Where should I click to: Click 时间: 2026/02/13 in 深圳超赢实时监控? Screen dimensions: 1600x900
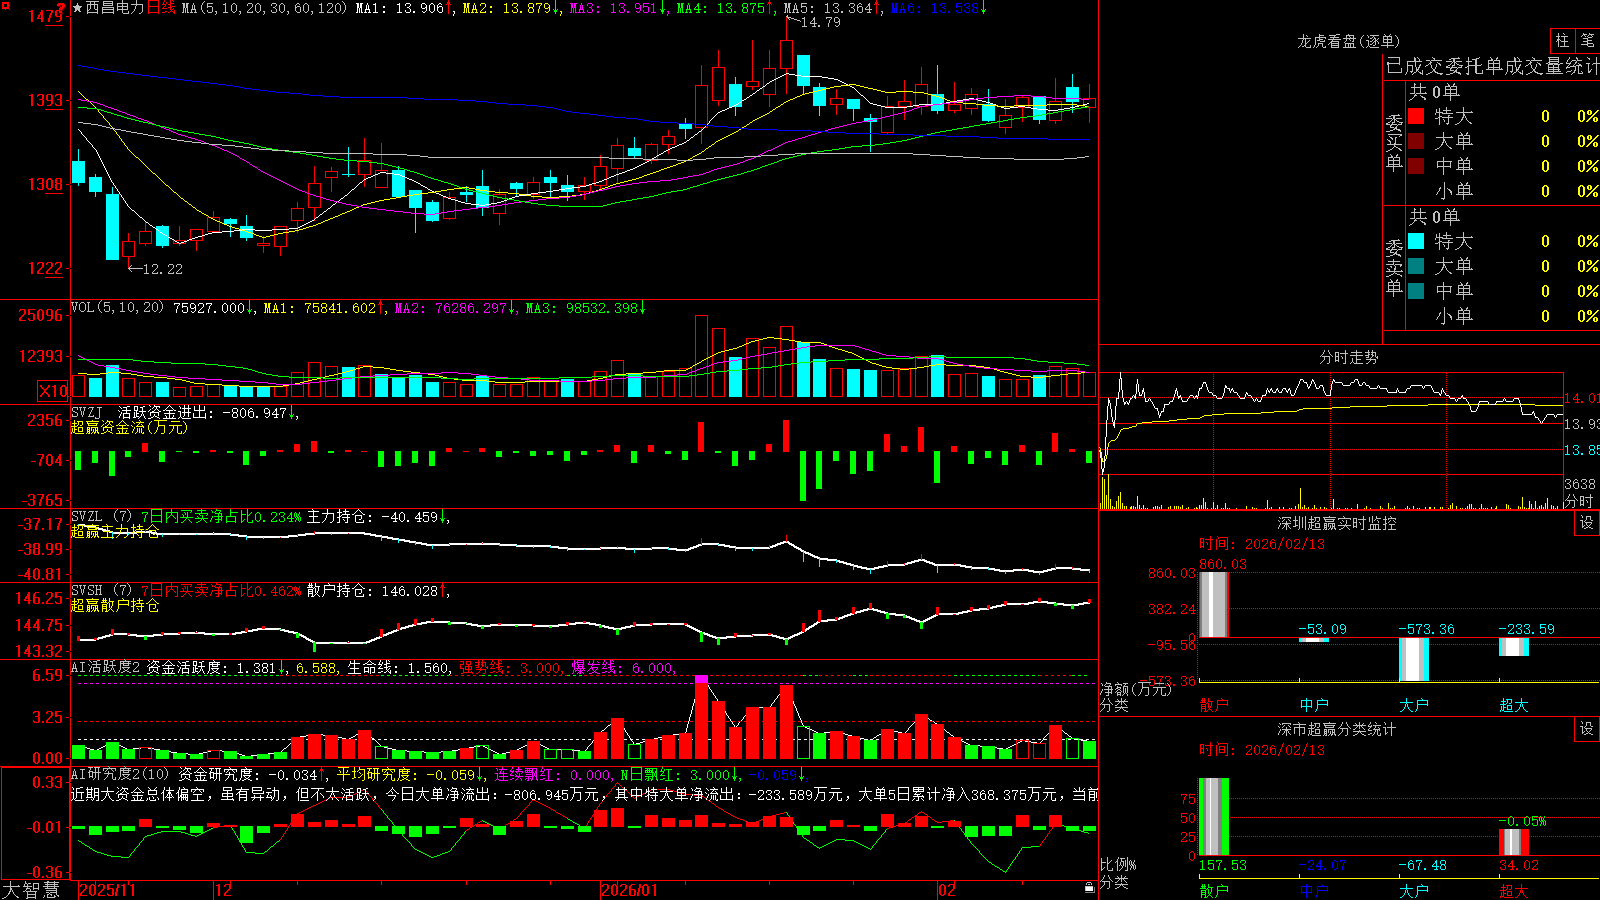pyautogui.click(x=1262, y=544)
